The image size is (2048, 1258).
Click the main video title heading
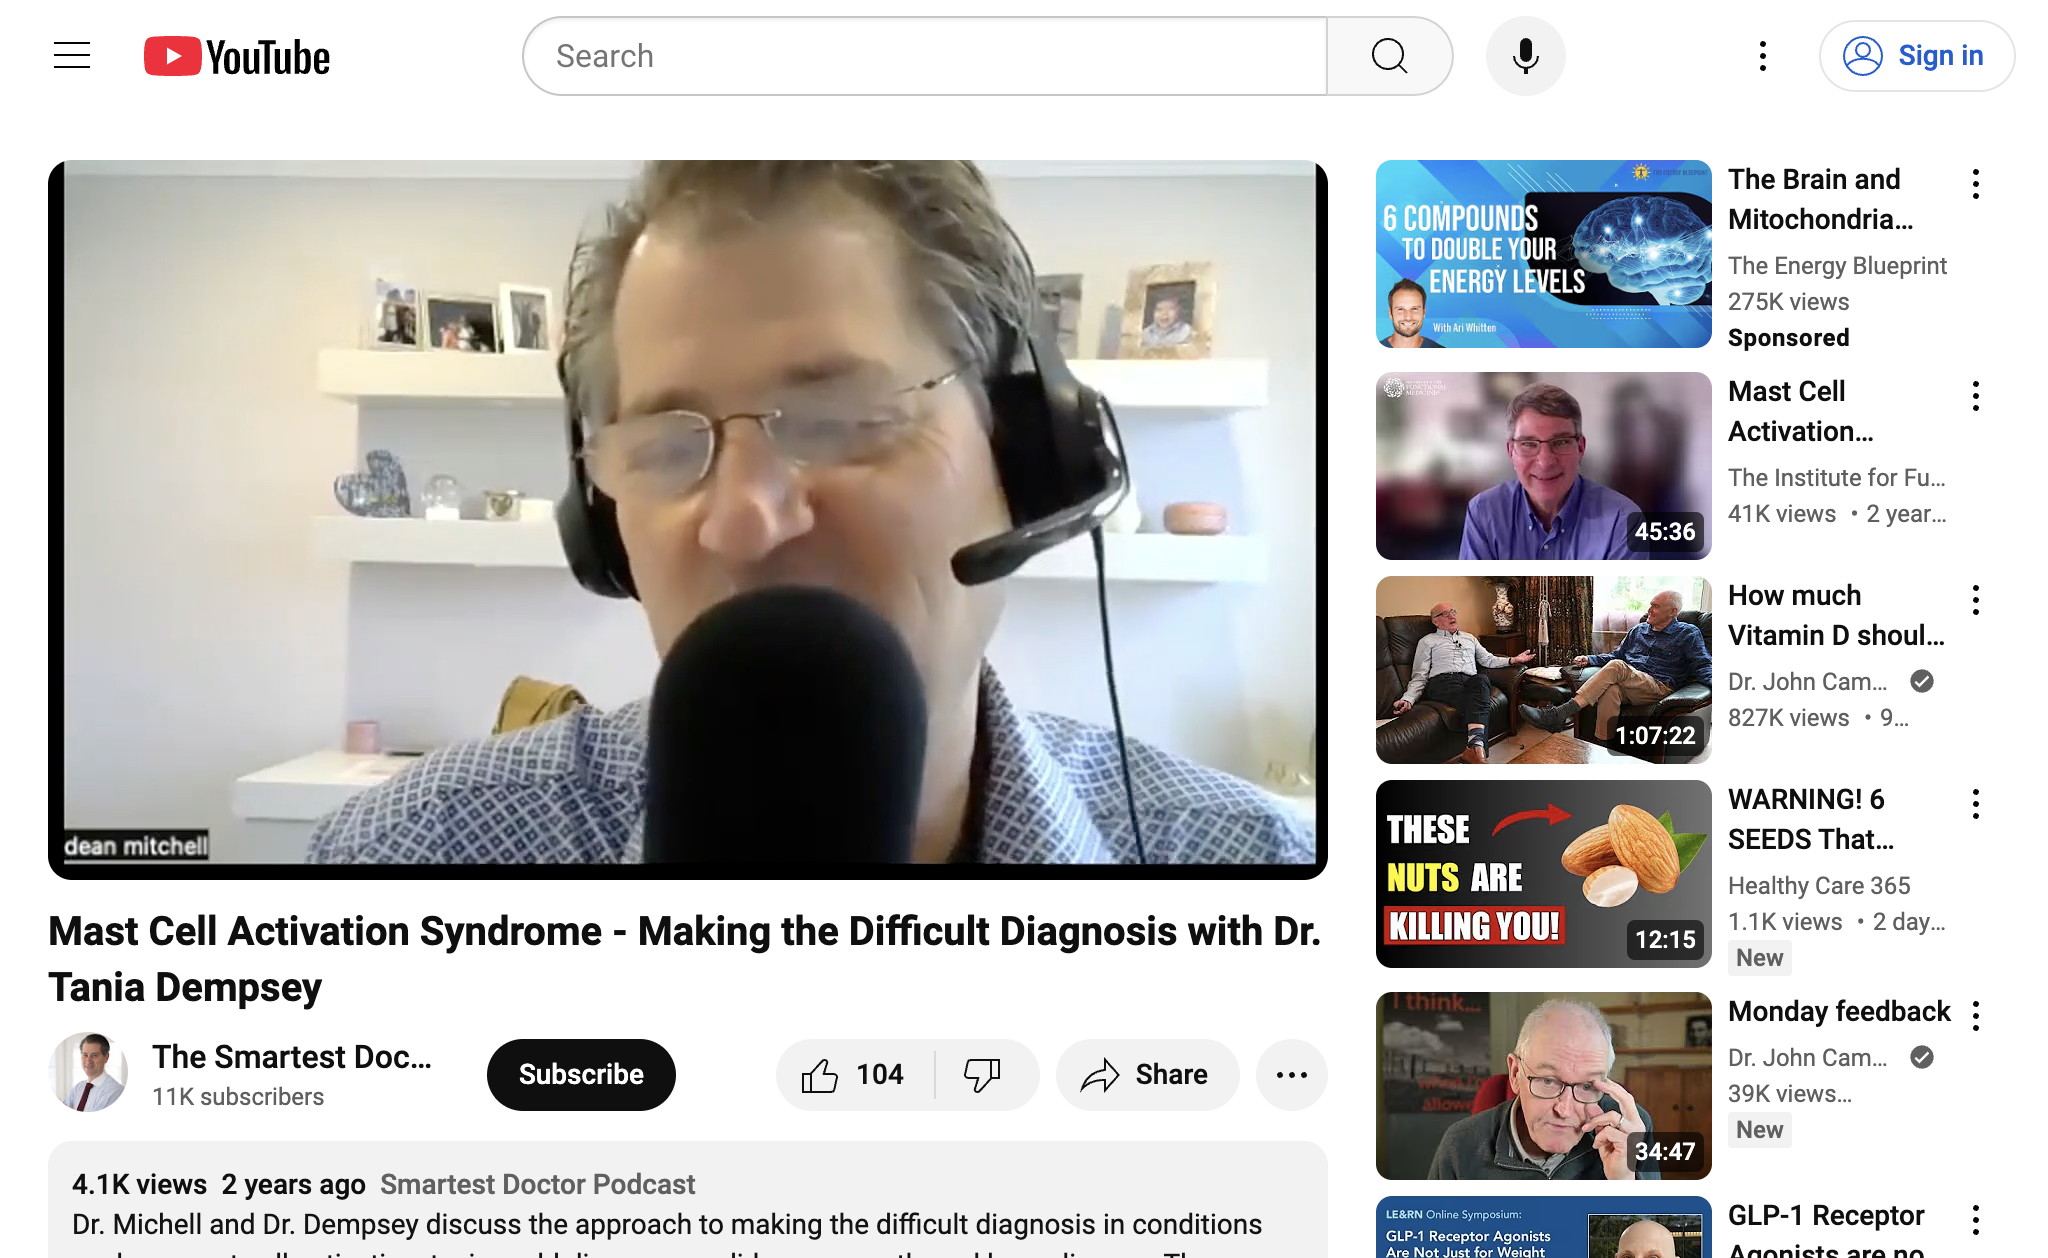click(685, 959)
